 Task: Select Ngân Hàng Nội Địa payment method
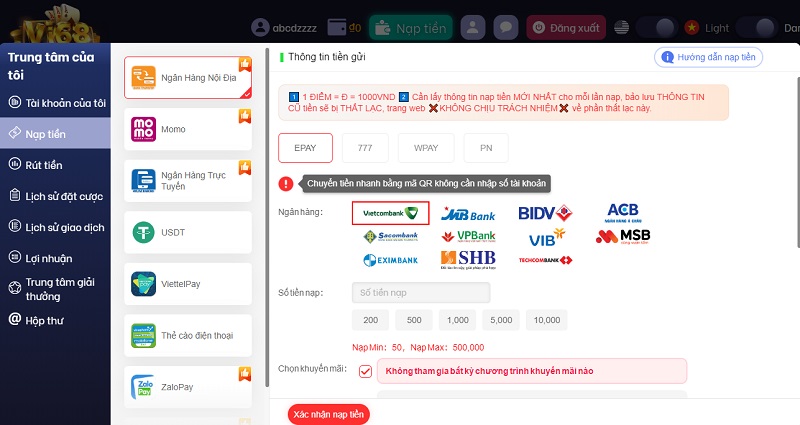(188, 78)
